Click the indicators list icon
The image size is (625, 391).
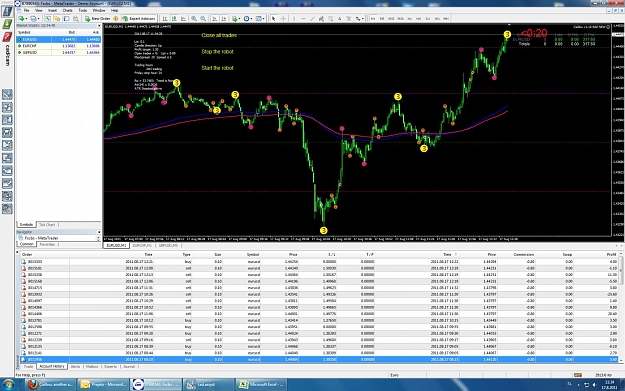235,19
